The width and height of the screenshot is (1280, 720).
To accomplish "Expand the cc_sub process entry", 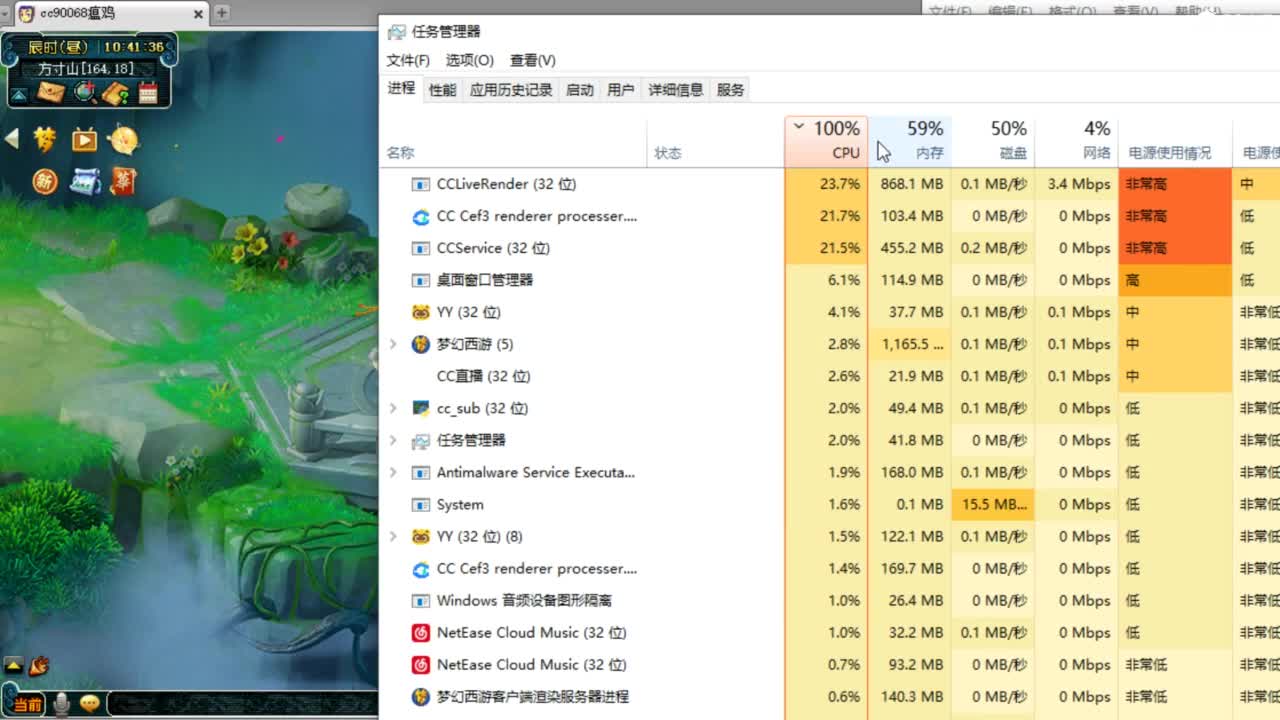I will click(x=392, y=408).
